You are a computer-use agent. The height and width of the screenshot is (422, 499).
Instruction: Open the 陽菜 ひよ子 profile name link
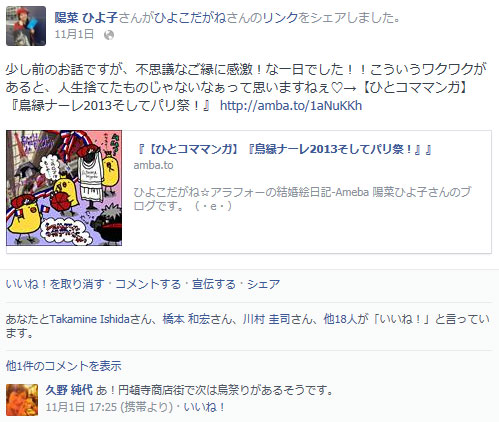tap(86, 18)
